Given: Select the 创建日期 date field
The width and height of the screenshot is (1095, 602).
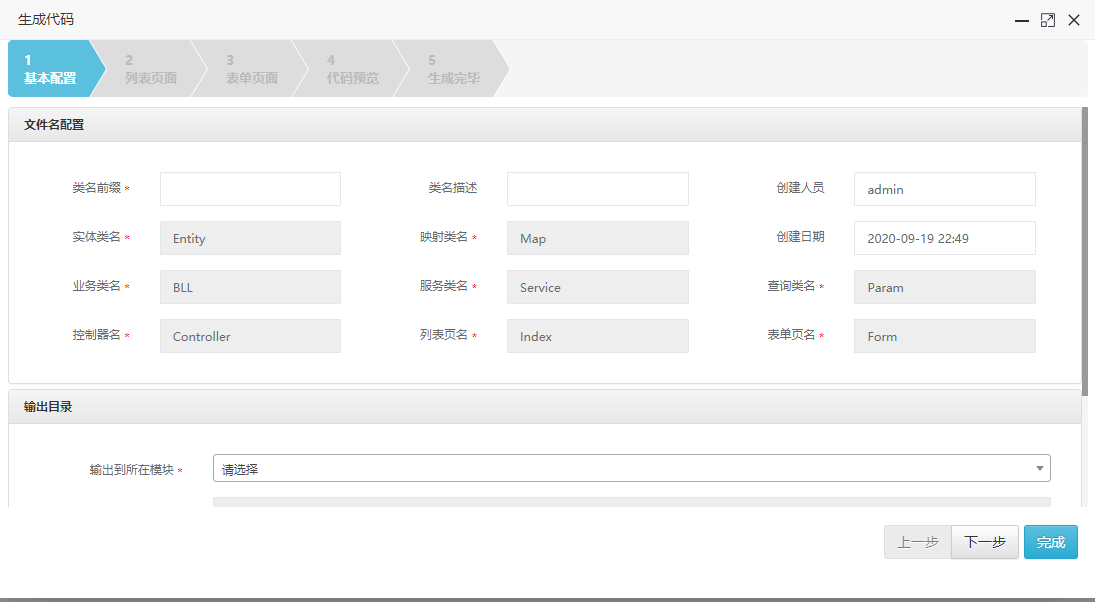Looking at the screenshot, I should (944, 238).
